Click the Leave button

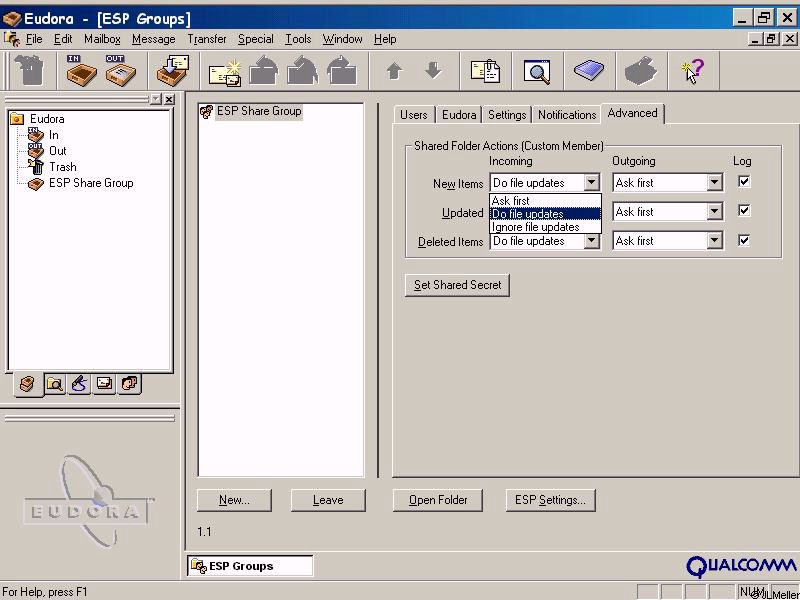click(328, 500)
